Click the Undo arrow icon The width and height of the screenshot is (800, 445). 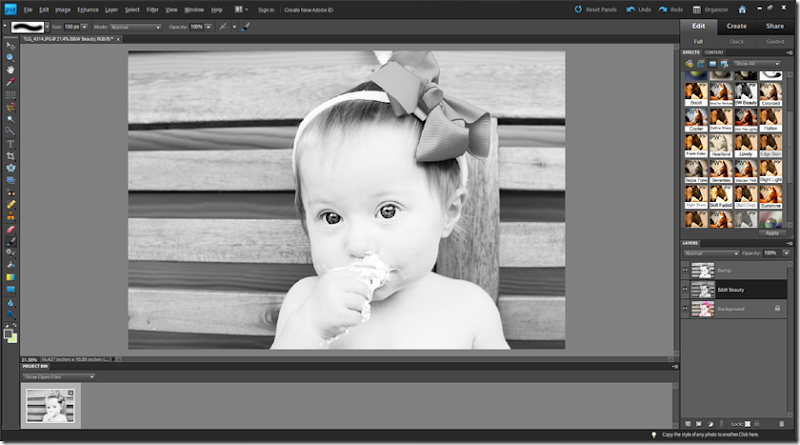coord(630,9)
